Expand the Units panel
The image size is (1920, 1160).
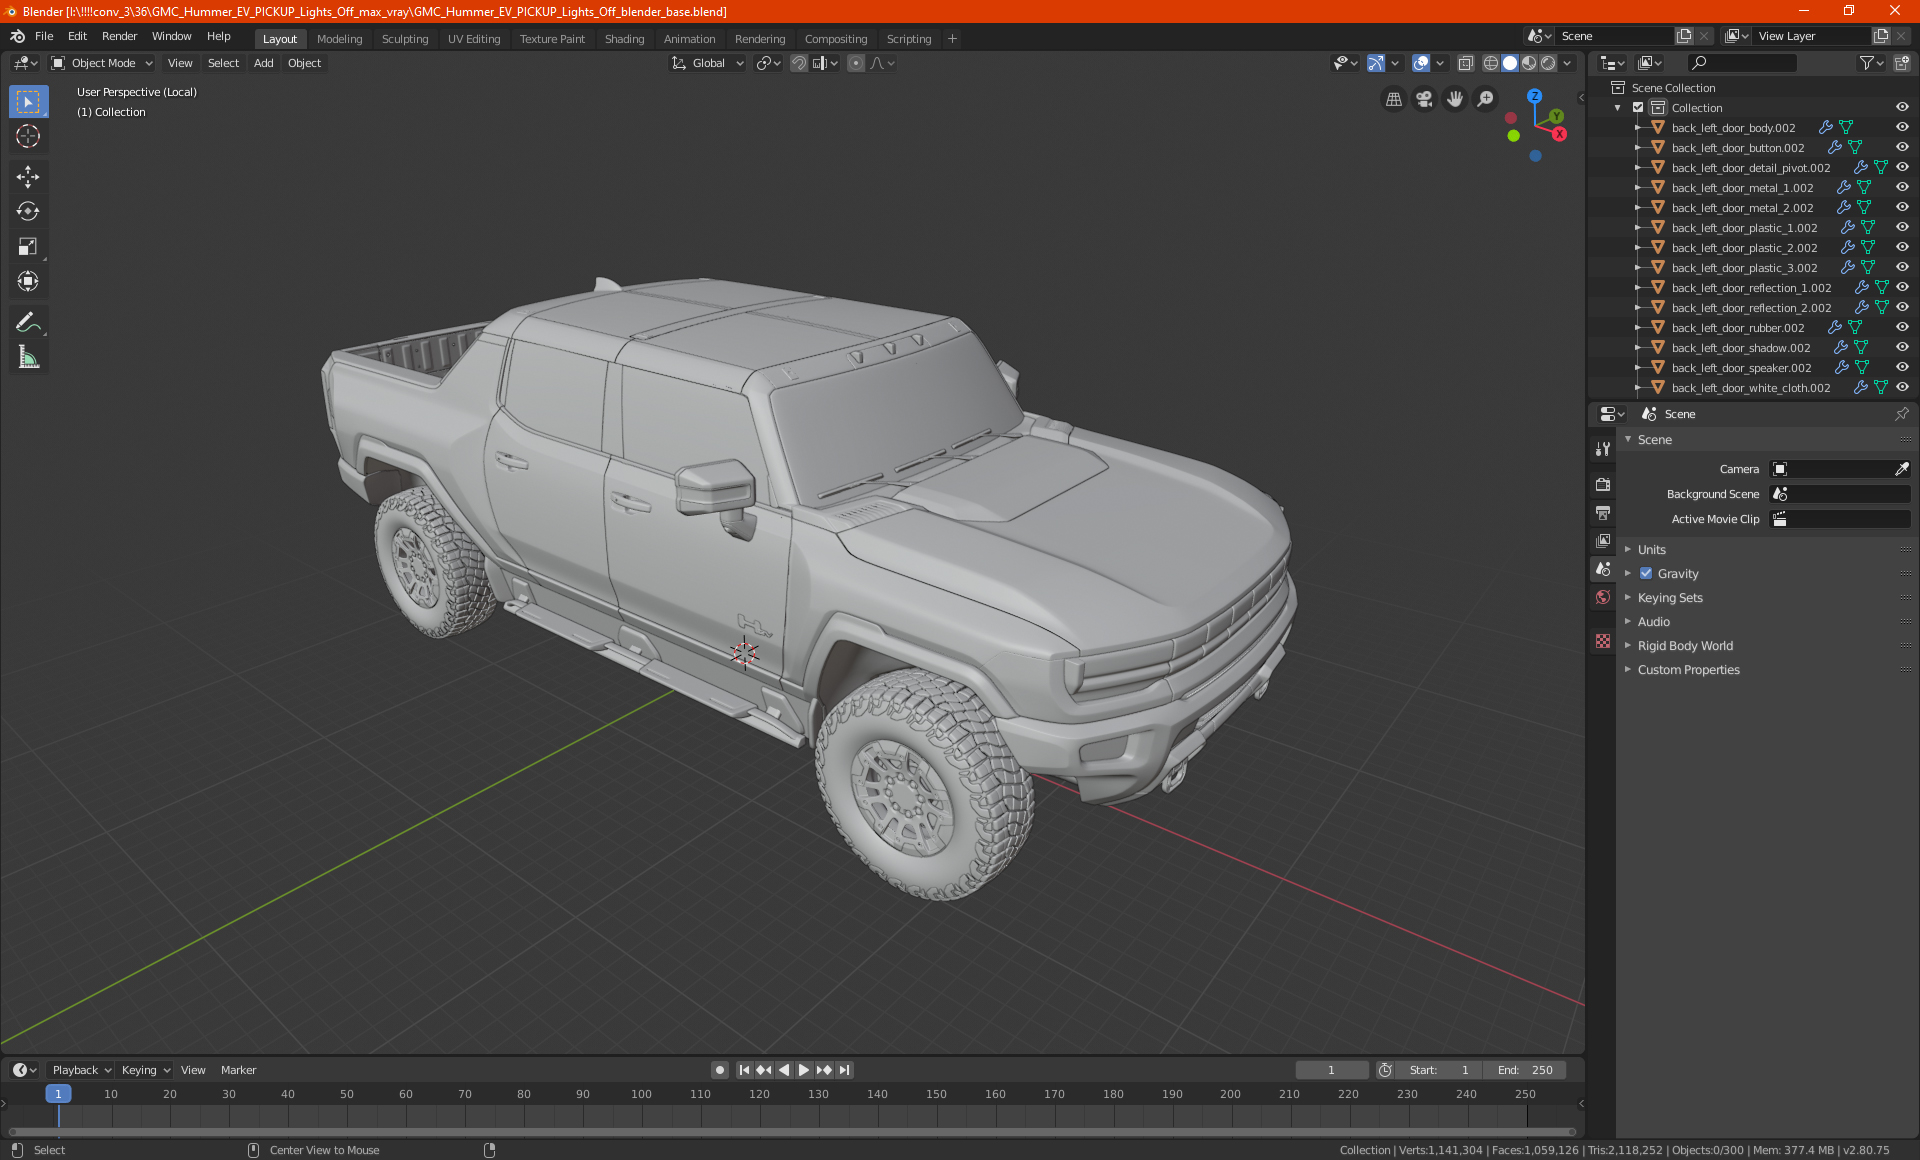click(1652, 550)
